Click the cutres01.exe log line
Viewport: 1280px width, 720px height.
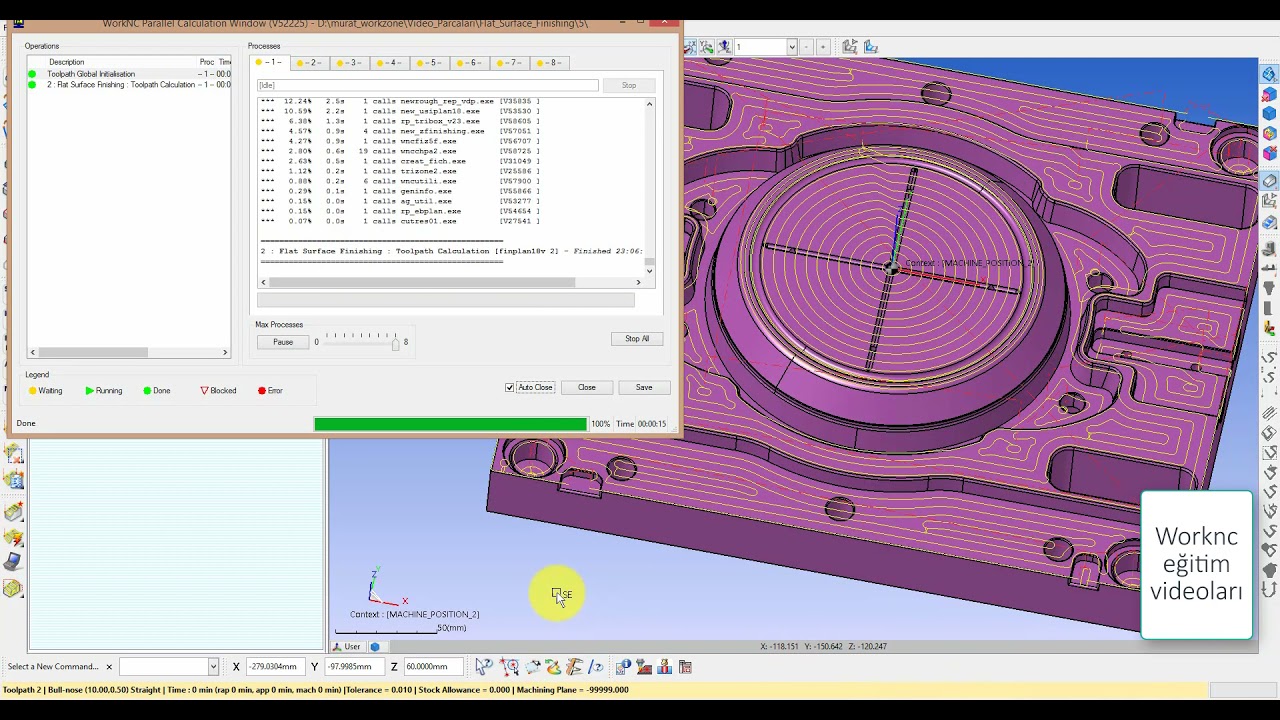pyautogui.click(x=400, y=221)
